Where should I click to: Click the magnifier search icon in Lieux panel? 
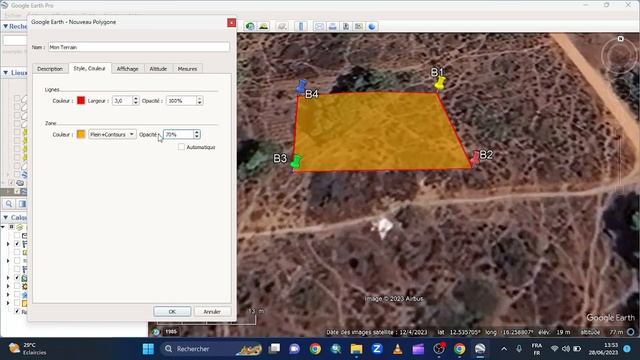[9, 204]
